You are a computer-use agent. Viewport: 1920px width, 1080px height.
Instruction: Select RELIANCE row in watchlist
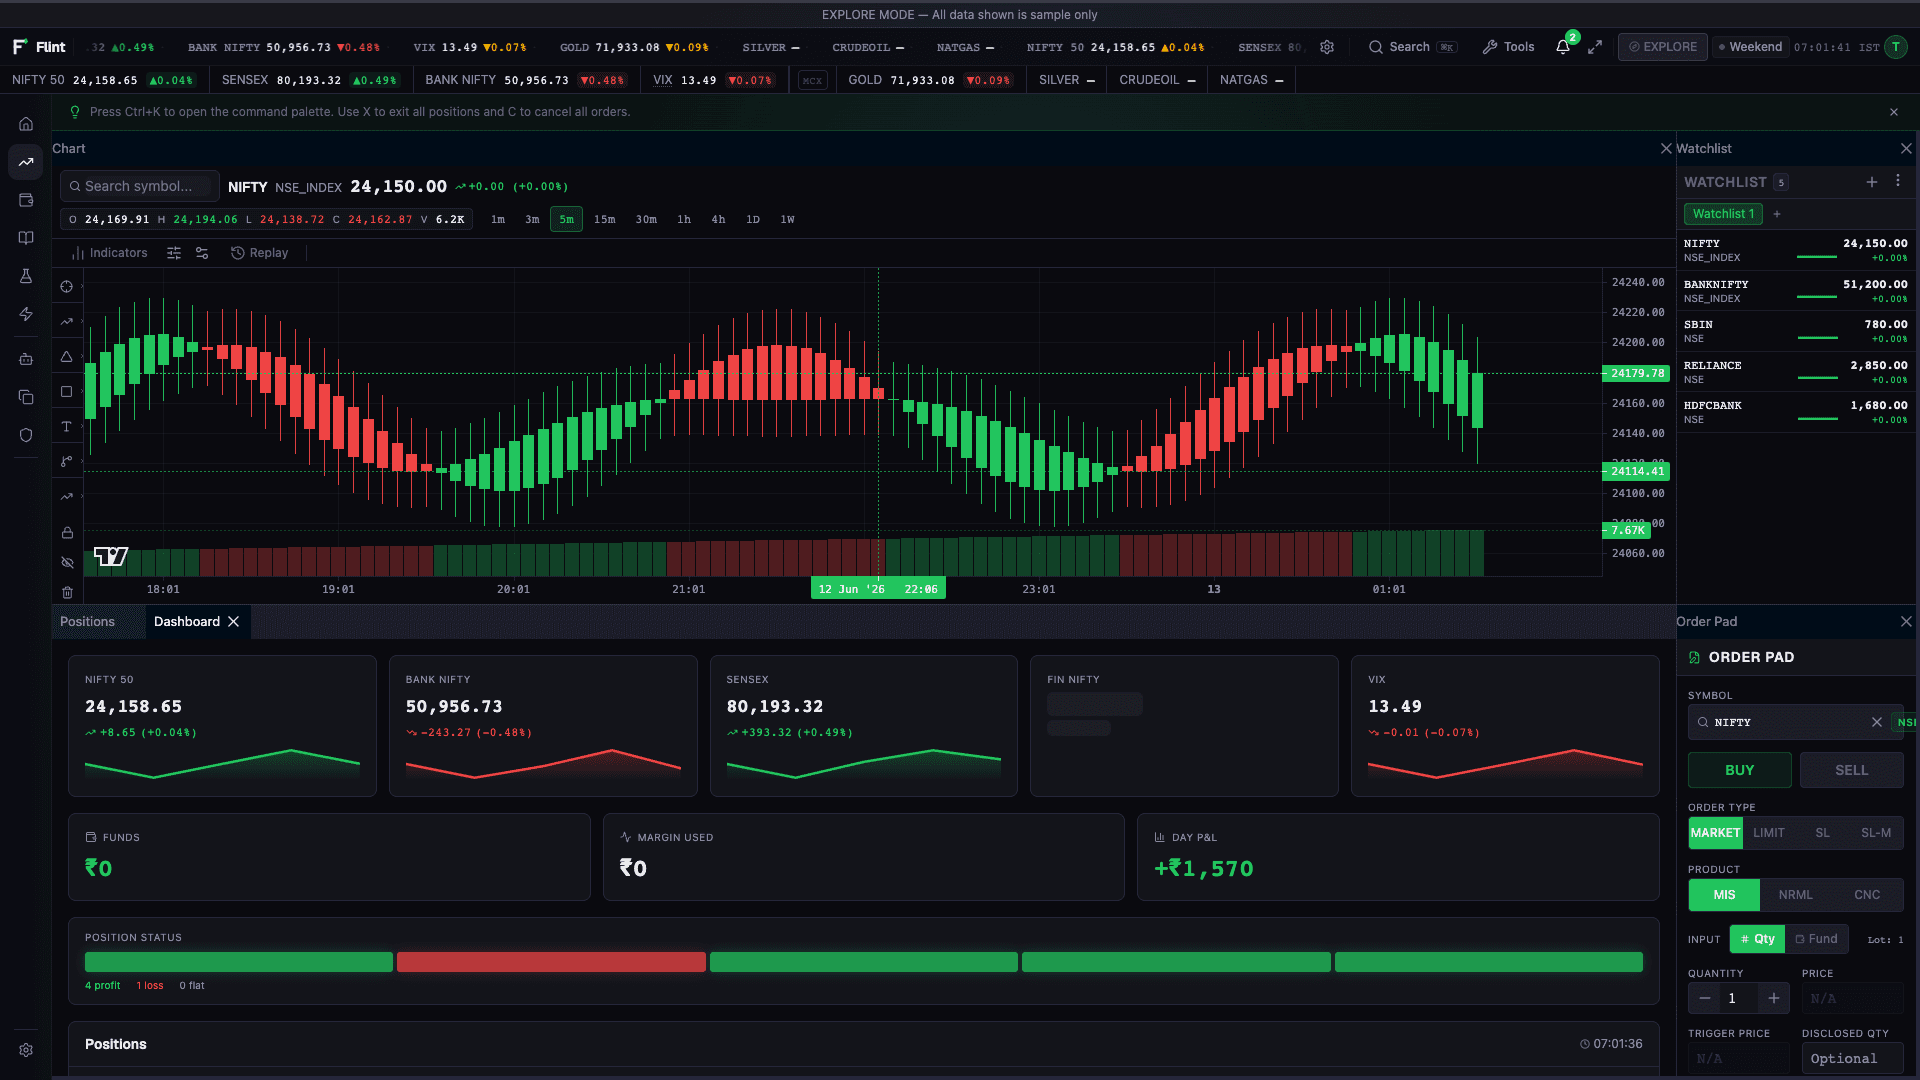[x=1796, y=372]
